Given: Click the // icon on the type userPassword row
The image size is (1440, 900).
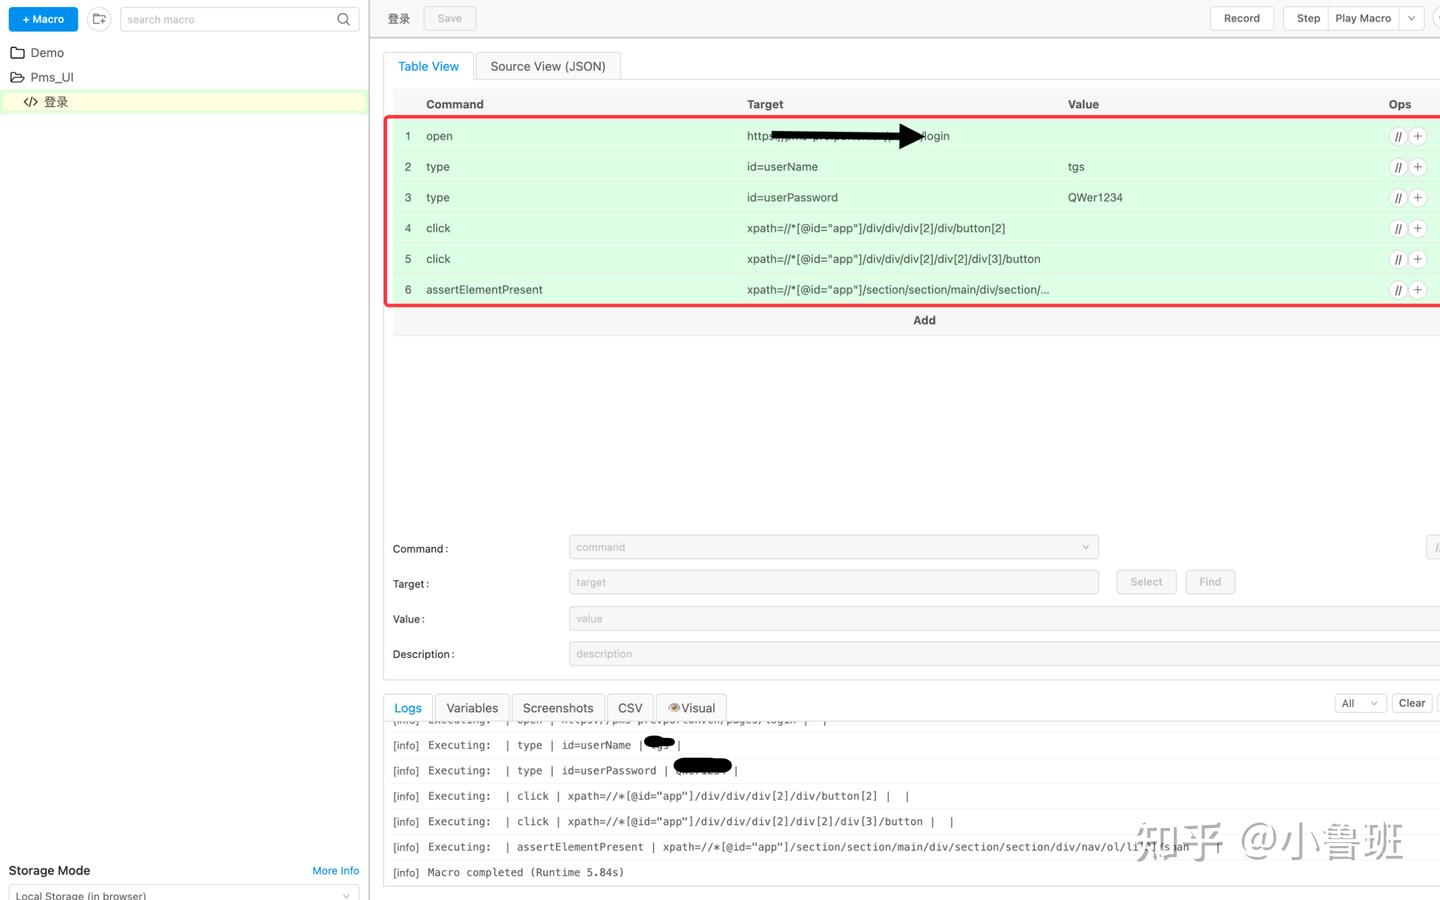Looking at the screenshot, I should tap(1398, 197).
